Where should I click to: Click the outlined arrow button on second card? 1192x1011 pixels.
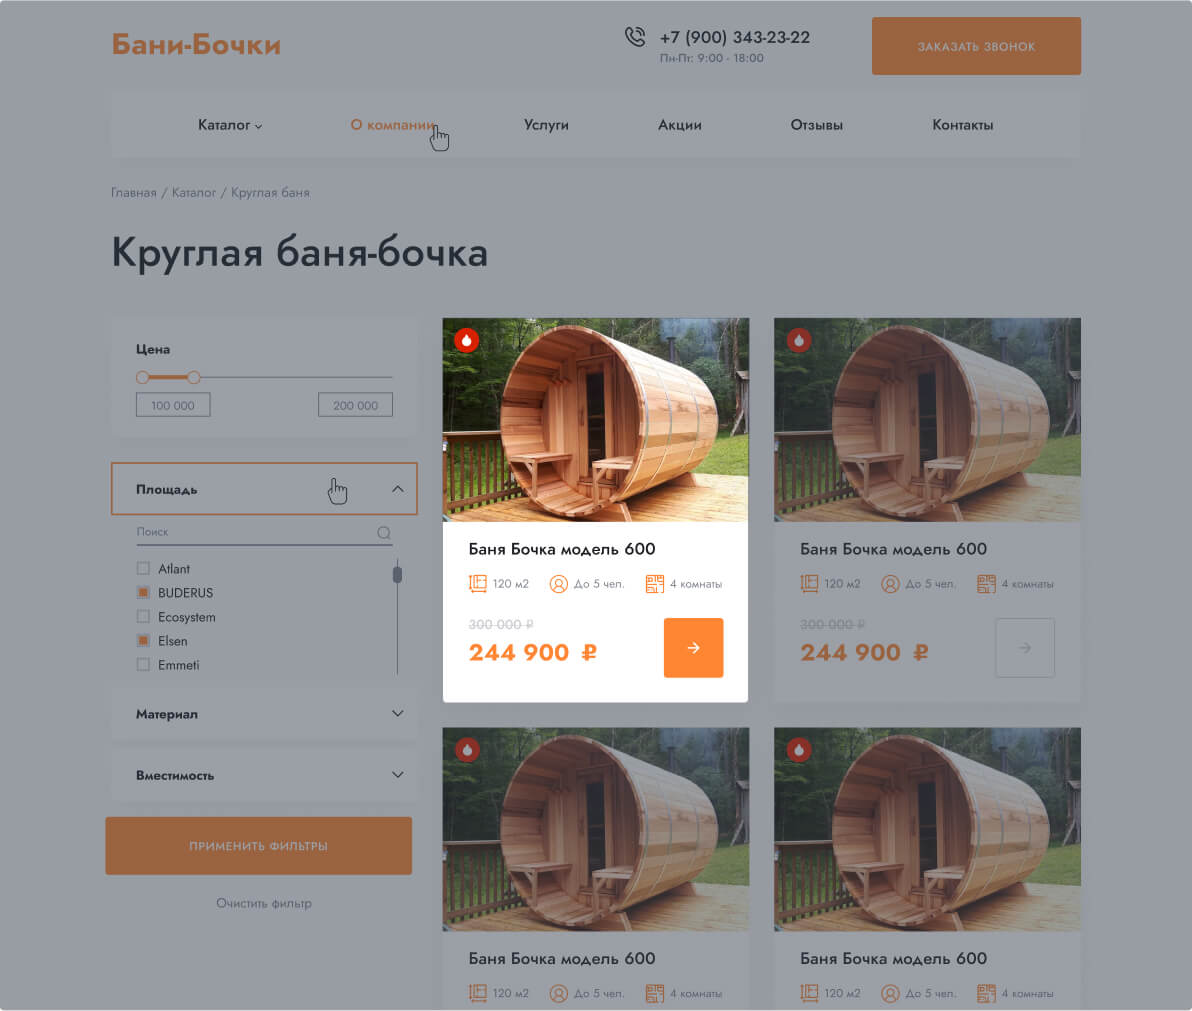click(1025, 648)
